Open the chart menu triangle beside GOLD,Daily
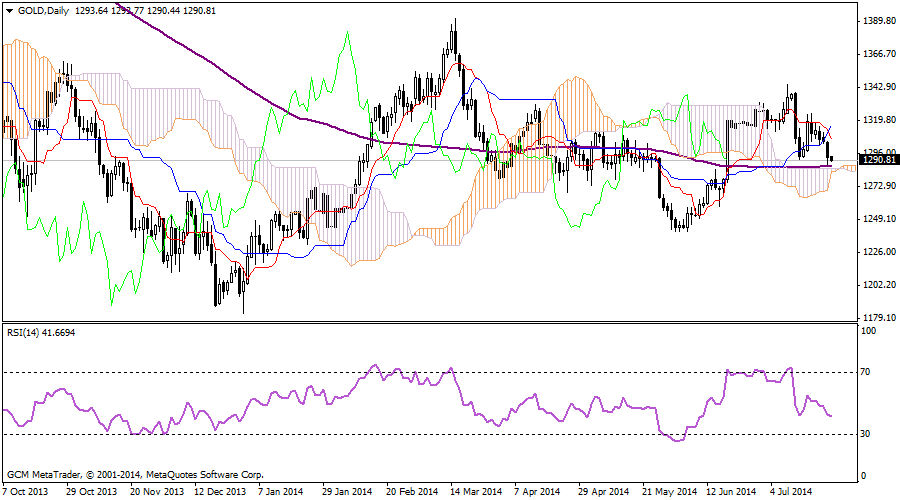The width and height of the screenshot is (900, 500). pyautogui.click(x=10, y=10)
